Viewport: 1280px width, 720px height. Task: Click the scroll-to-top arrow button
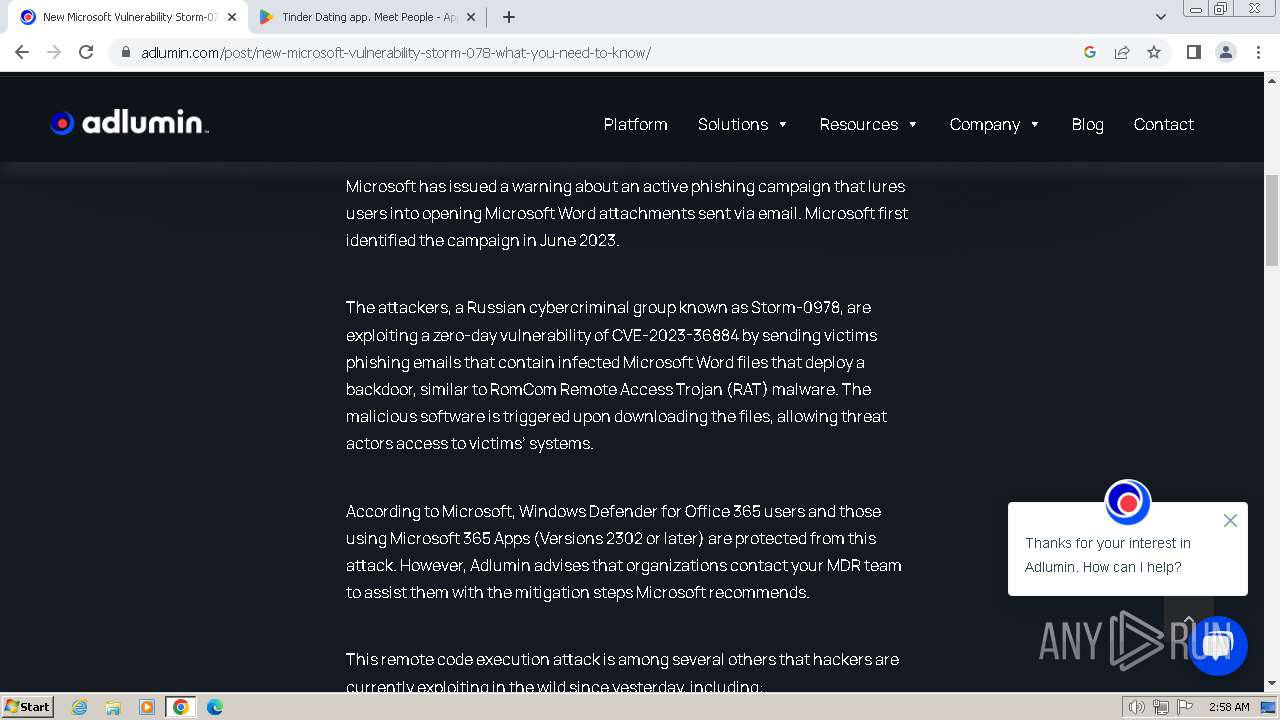pos(1188,620)
